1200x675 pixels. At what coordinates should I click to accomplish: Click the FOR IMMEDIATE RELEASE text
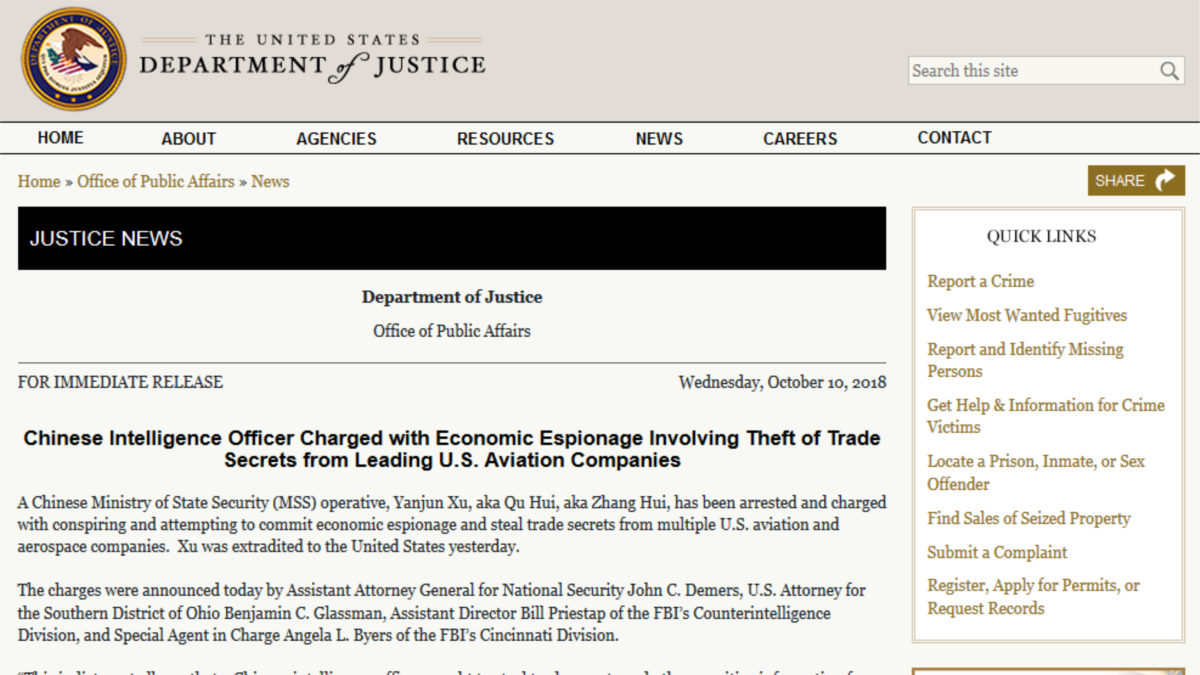click(120, 382)
